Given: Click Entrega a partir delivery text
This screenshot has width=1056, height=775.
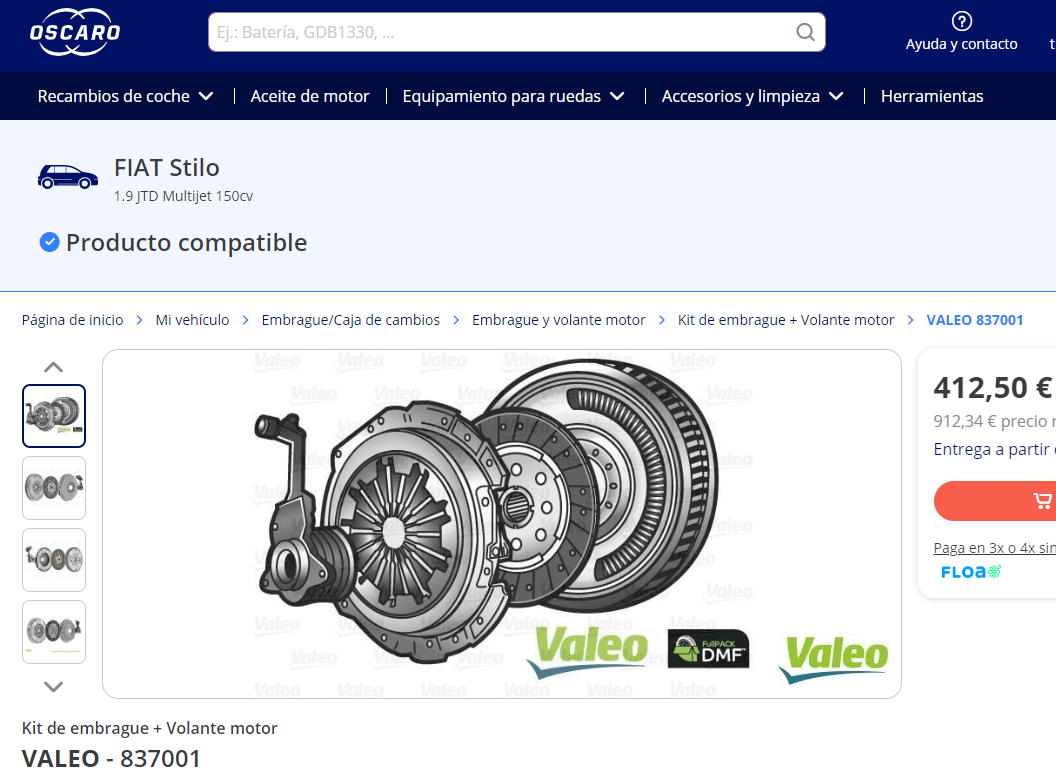Looking at the screenshot, I should [x=994, y=449].
